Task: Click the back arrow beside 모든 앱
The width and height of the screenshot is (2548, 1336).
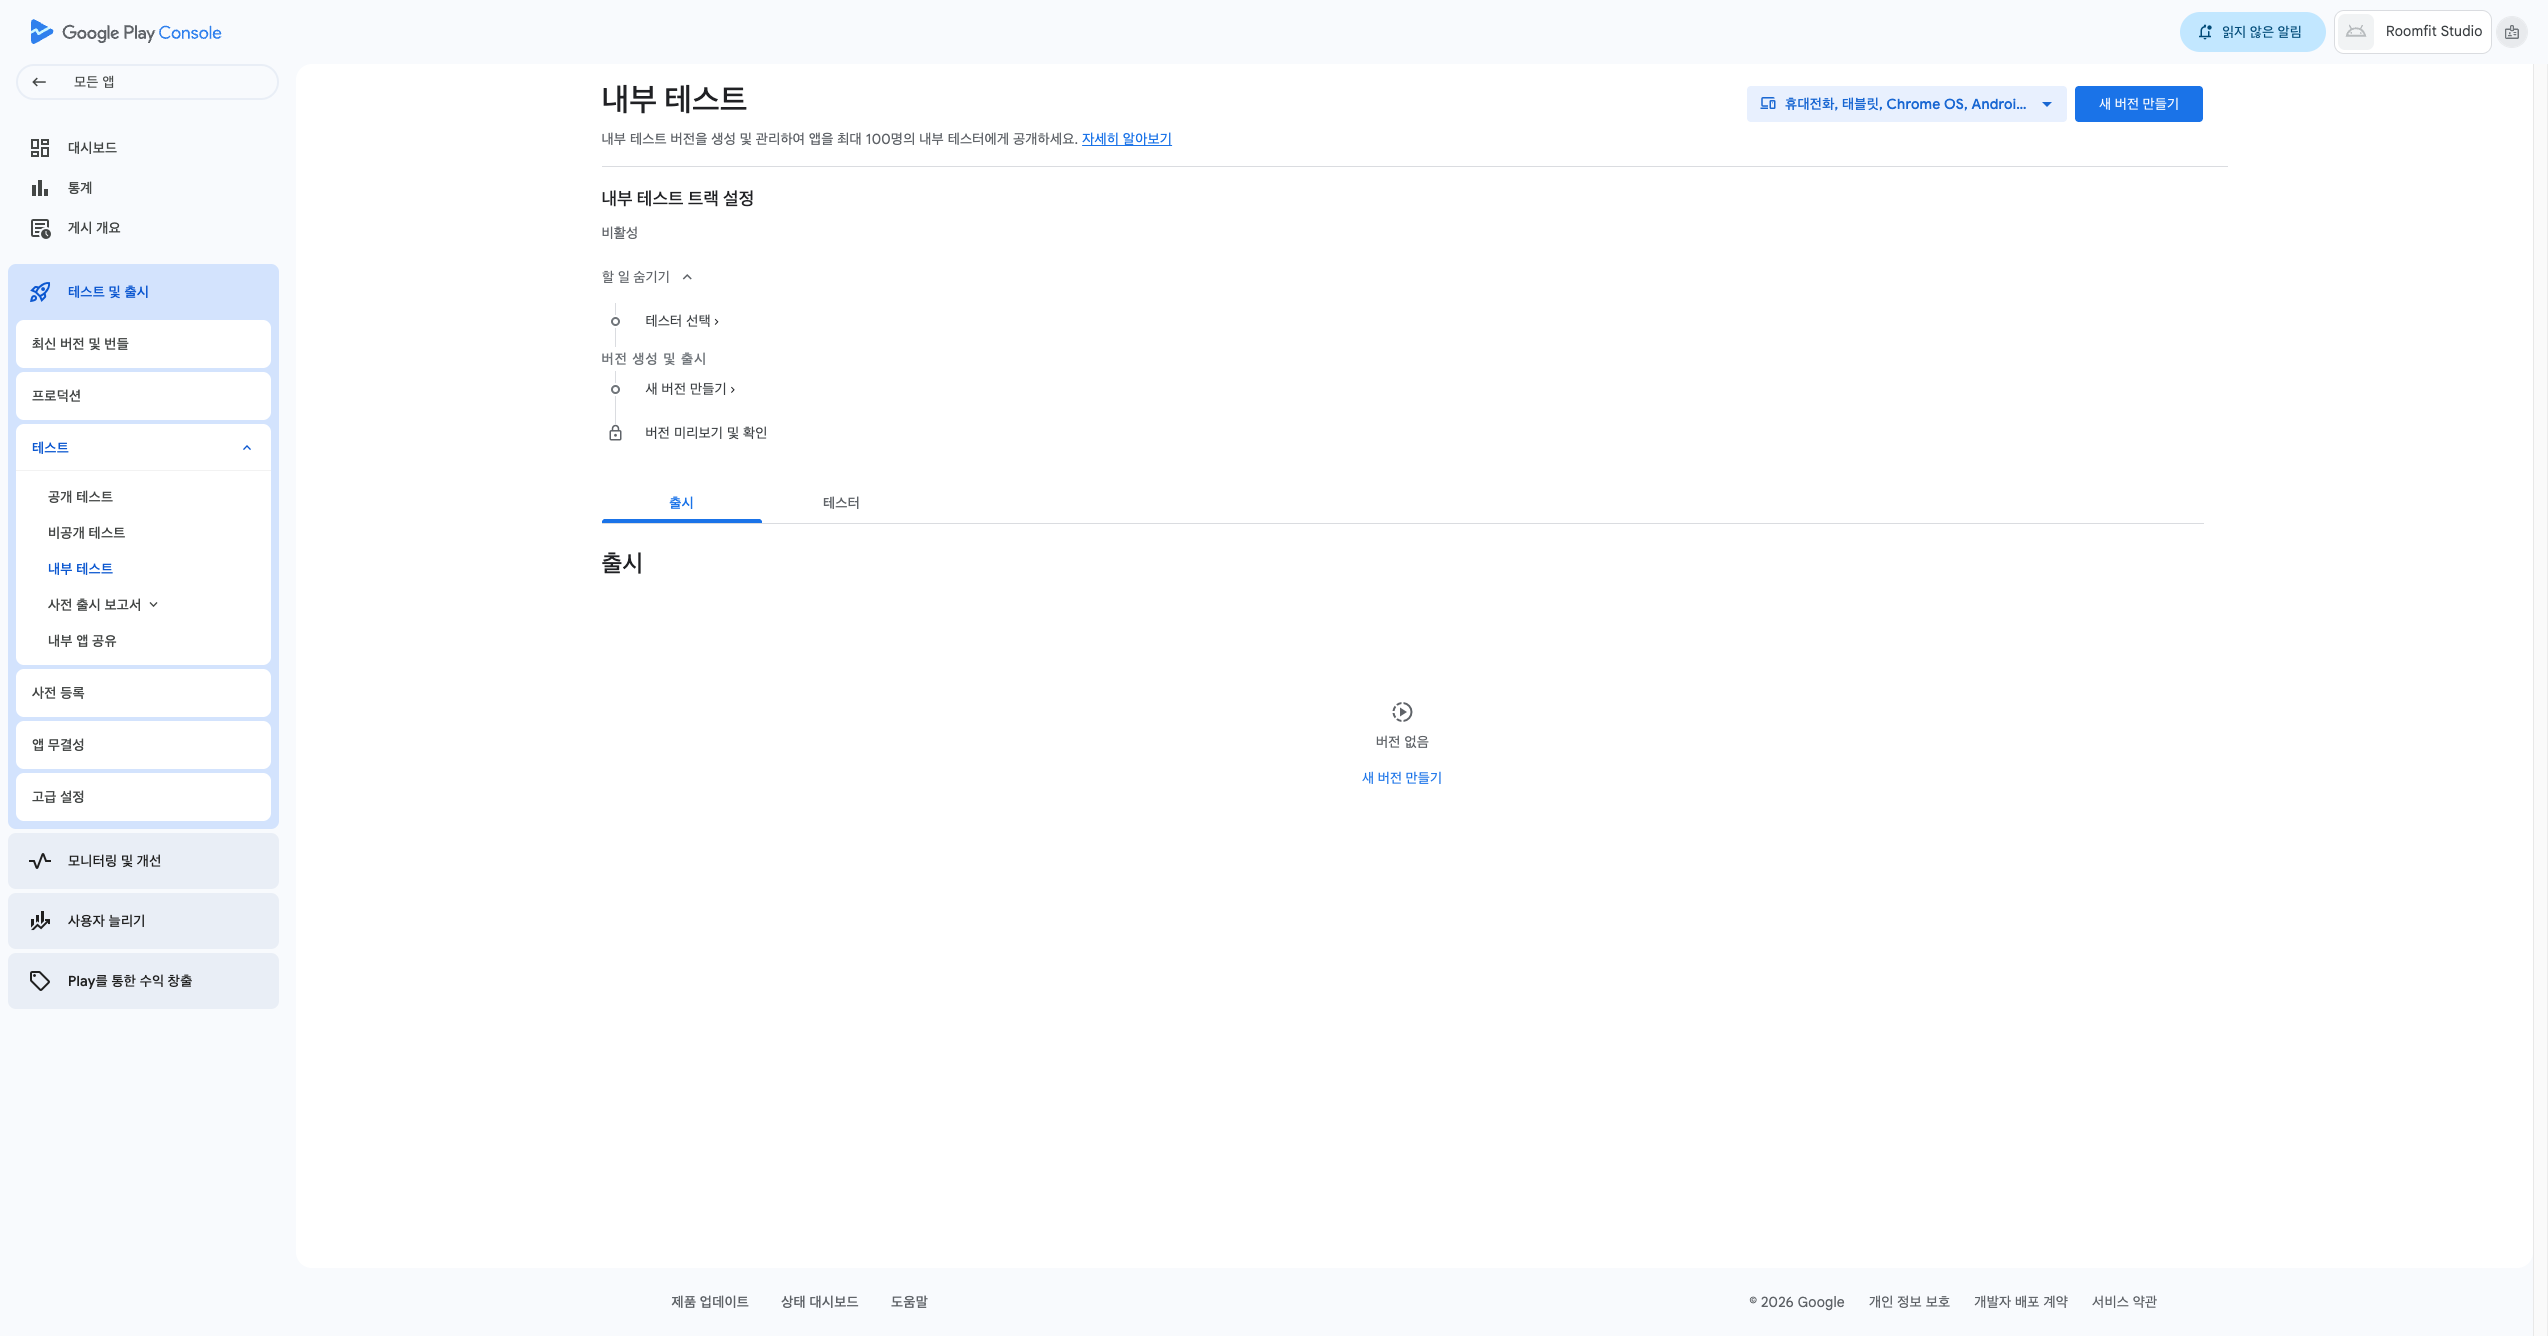Action: click(x=39, y=82)
